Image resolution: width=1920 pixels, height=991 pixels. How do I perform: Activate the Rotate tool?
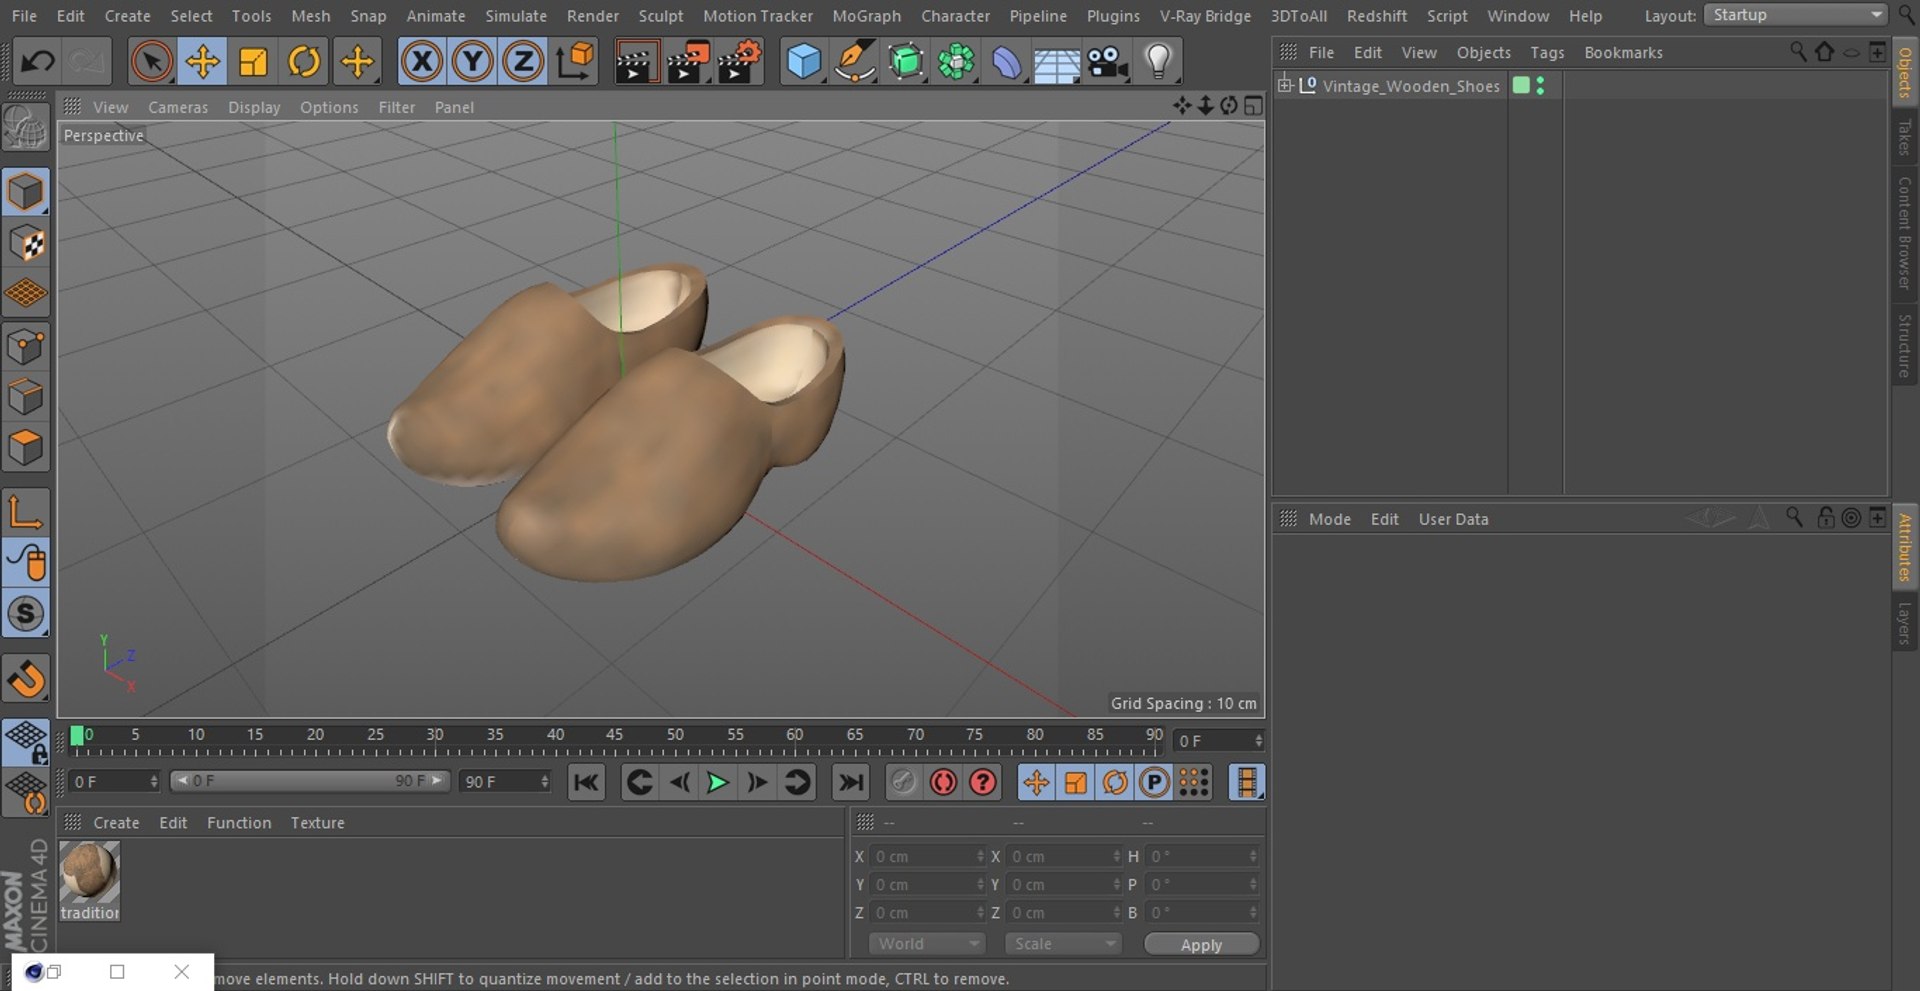[304, 62]
